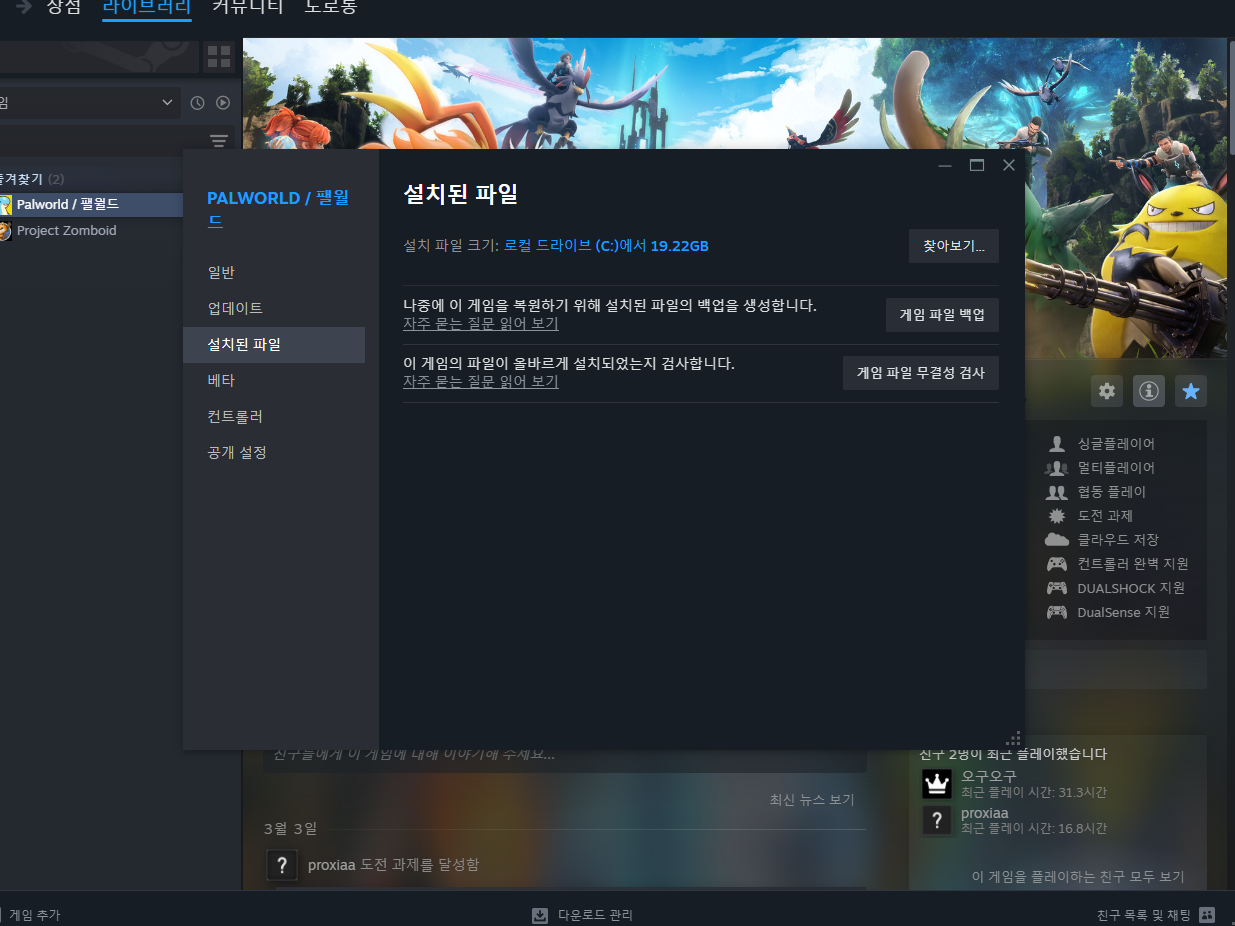The image size is (1235, 926).
Task: Click proxiaa's avatar in activity feed
Action: click(283, 864)
